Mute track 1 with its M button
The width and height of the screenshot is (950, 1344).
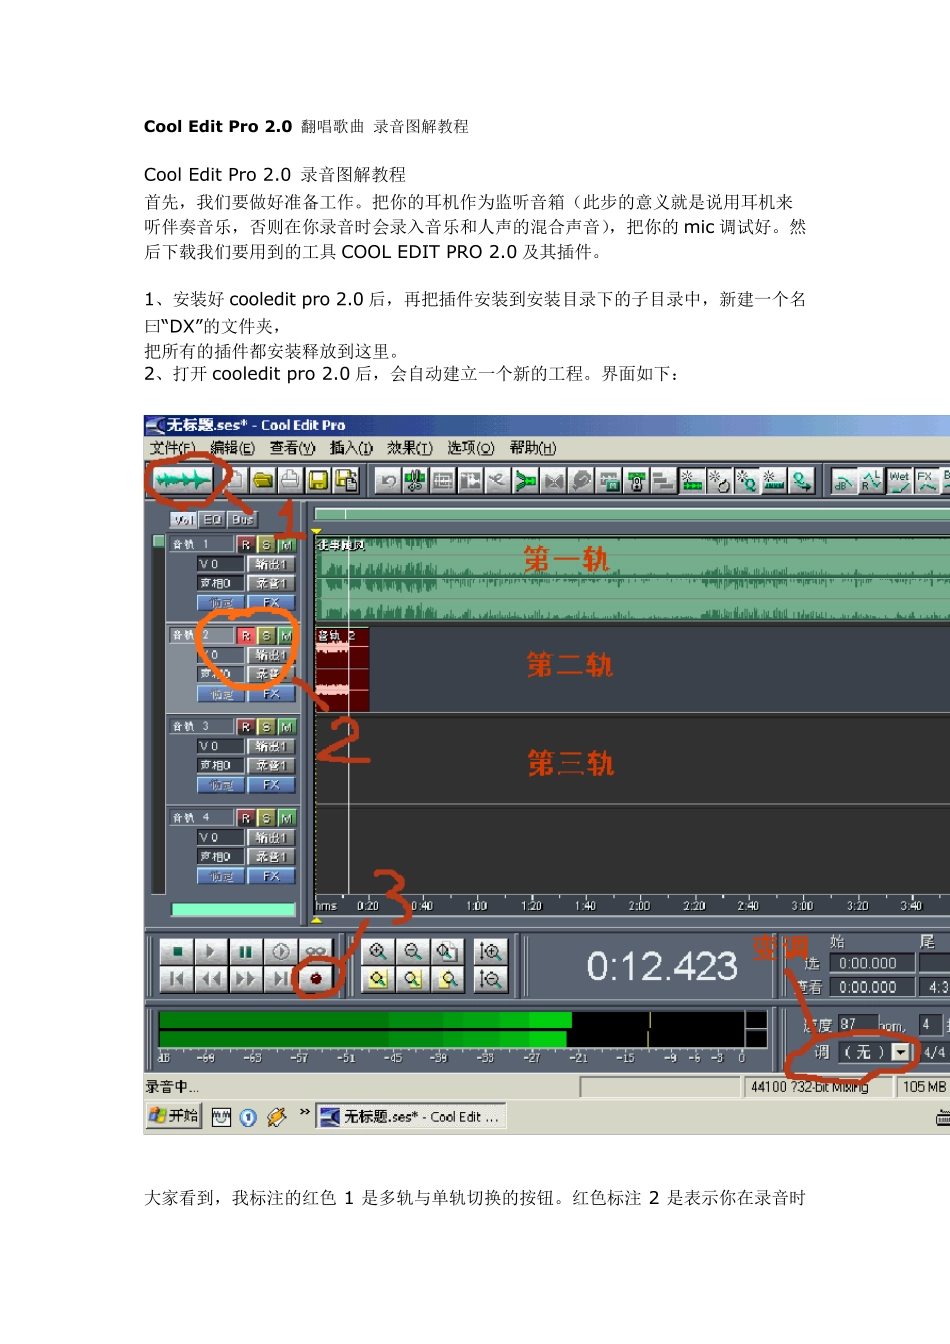(x=286, y=545)
